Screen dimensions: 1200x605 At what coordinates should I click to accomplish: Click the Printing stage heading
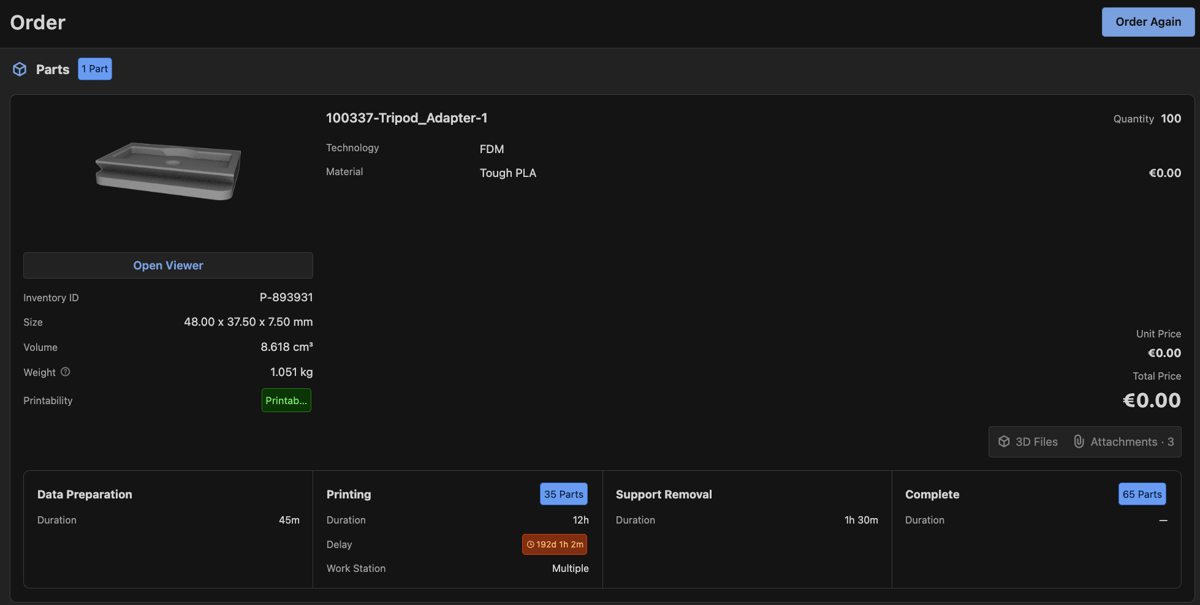(x=349, y=494)
